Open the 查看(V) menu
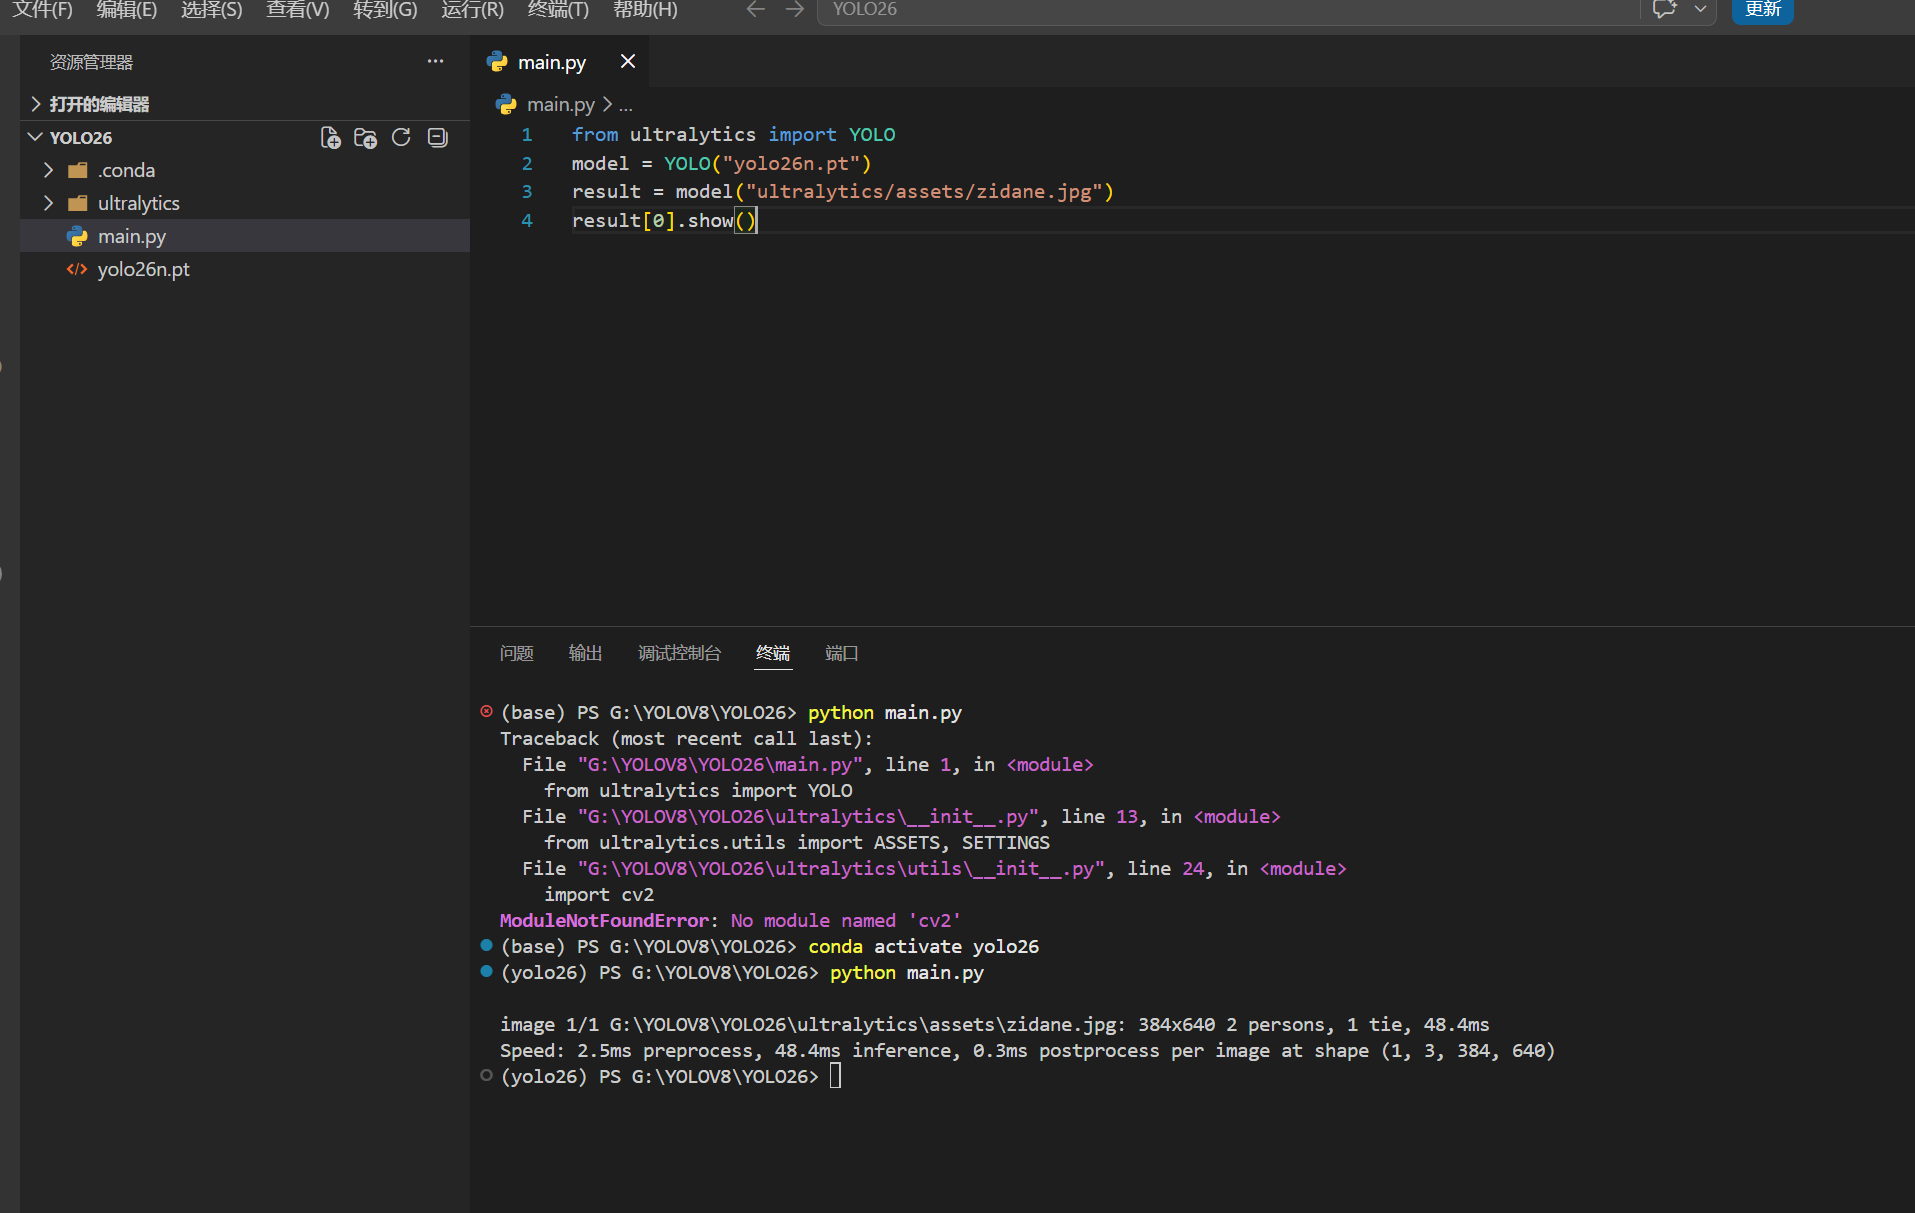This screenshot has height=1213, width=1915. [x=298, y=10]
